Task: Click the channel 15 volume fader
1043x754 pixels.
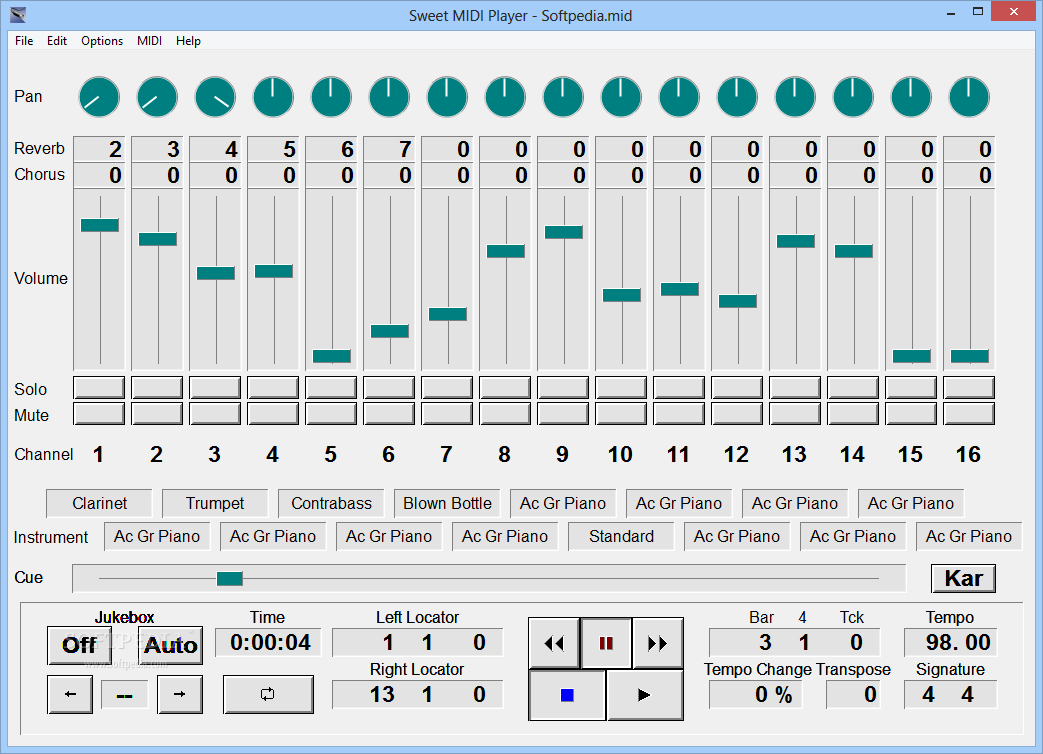Action: pyautogui.click(x=911, y=356)
